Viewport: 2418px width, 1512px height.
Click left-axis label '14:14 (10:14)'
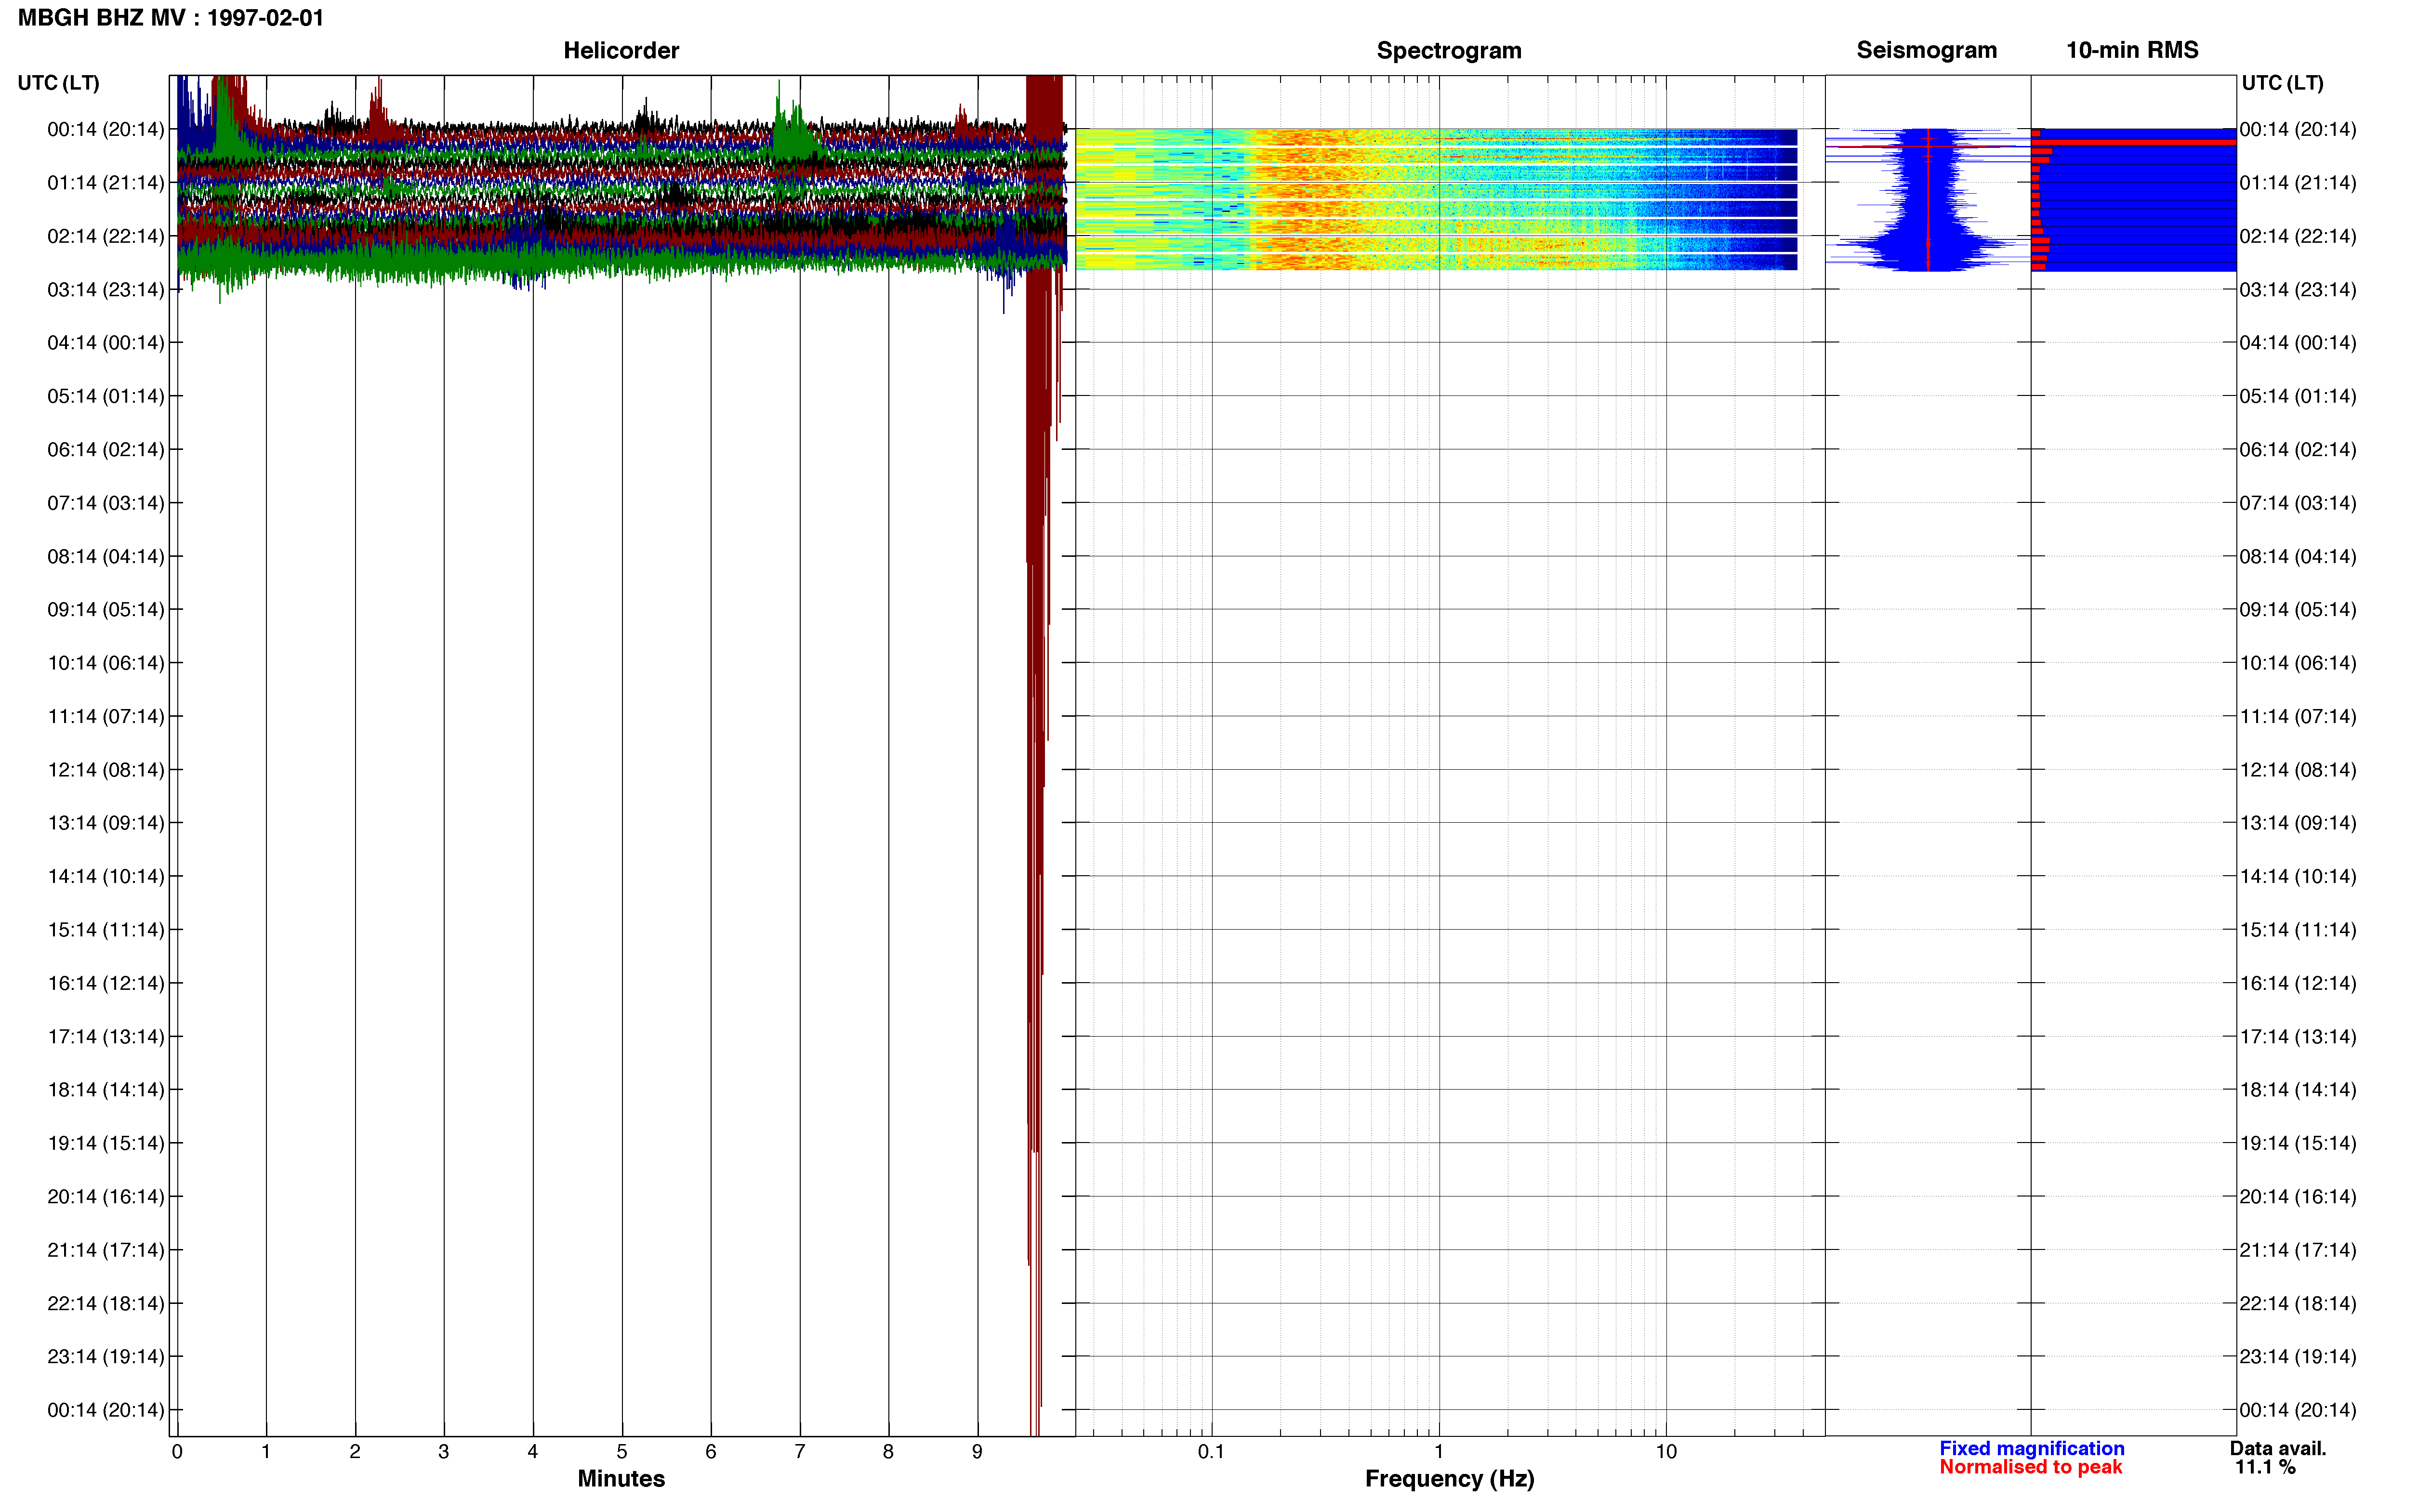tap(106, 876)
